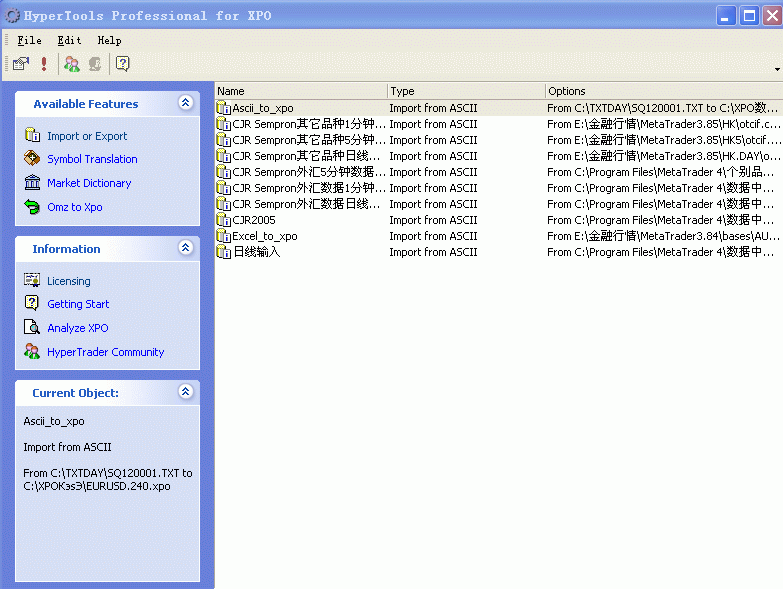783x589 pixels.
Task: Click the Market Dictionary building icon
Action: click(x=32, y=182)
